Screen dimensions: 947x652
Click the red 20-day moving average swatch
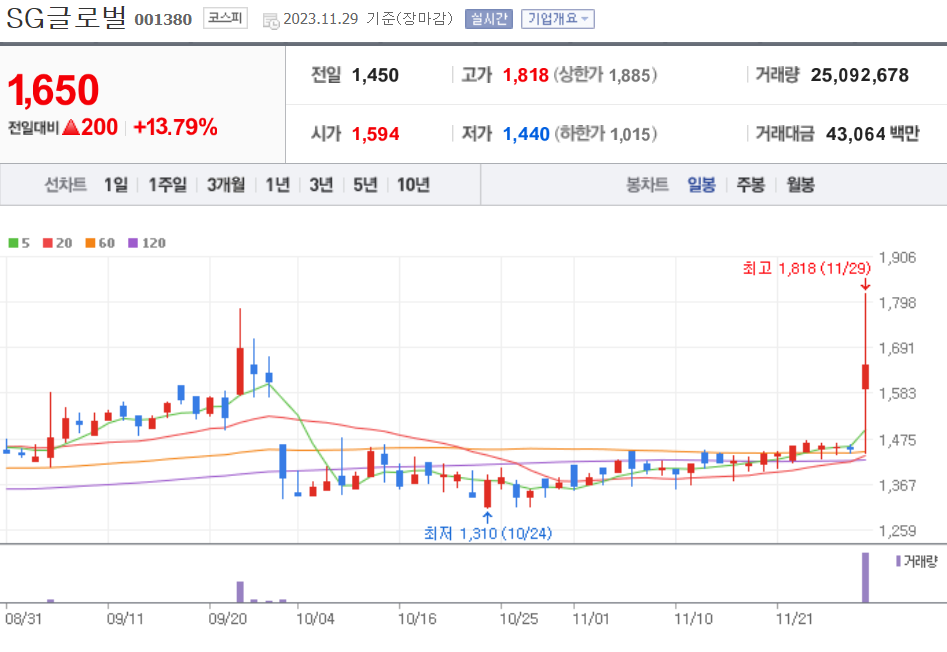pyautogui.click(x=48, y=243)
